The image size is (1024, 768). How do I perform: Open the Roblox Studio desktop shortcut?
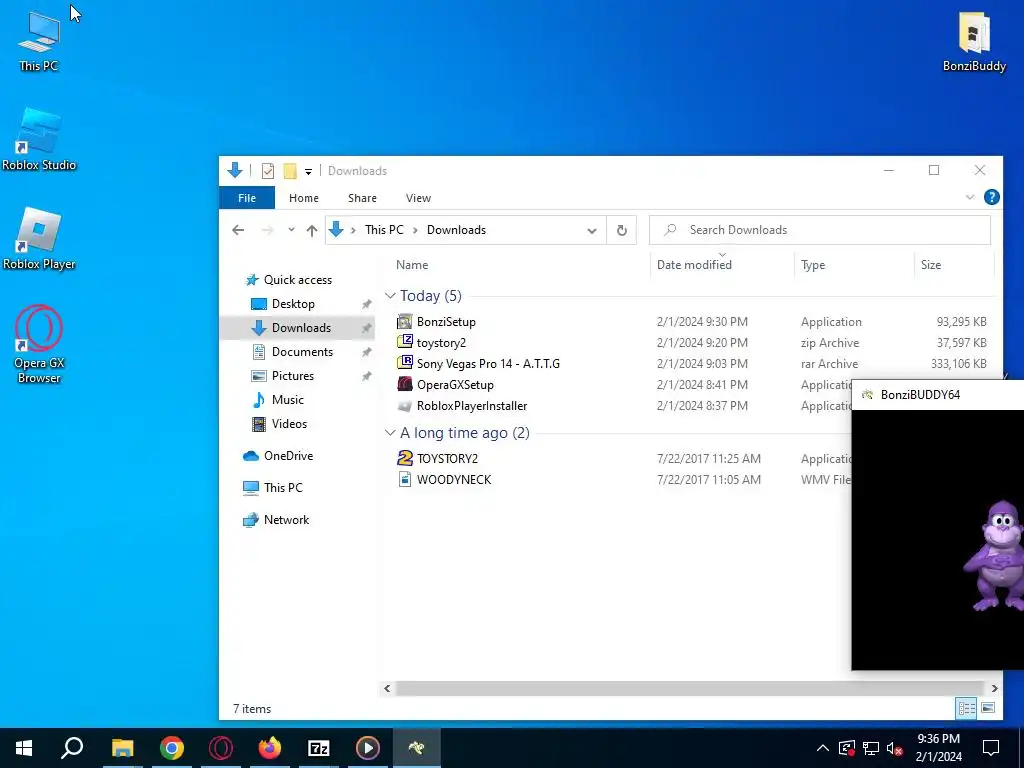tap(39, 139)
